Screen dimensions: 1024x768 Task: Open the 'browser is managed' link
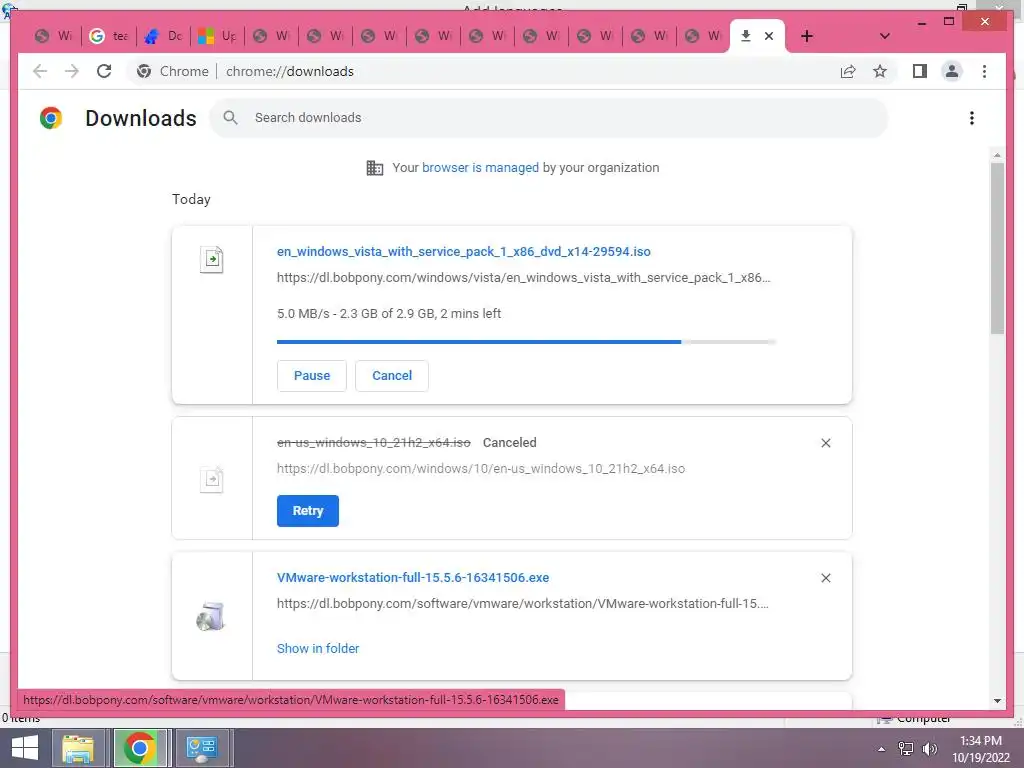(x=480, y=168)
